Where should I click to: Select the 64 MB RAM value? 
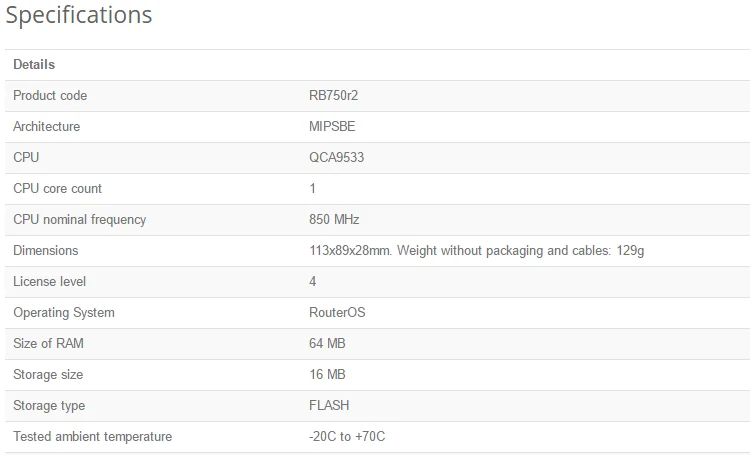point(327,344)
